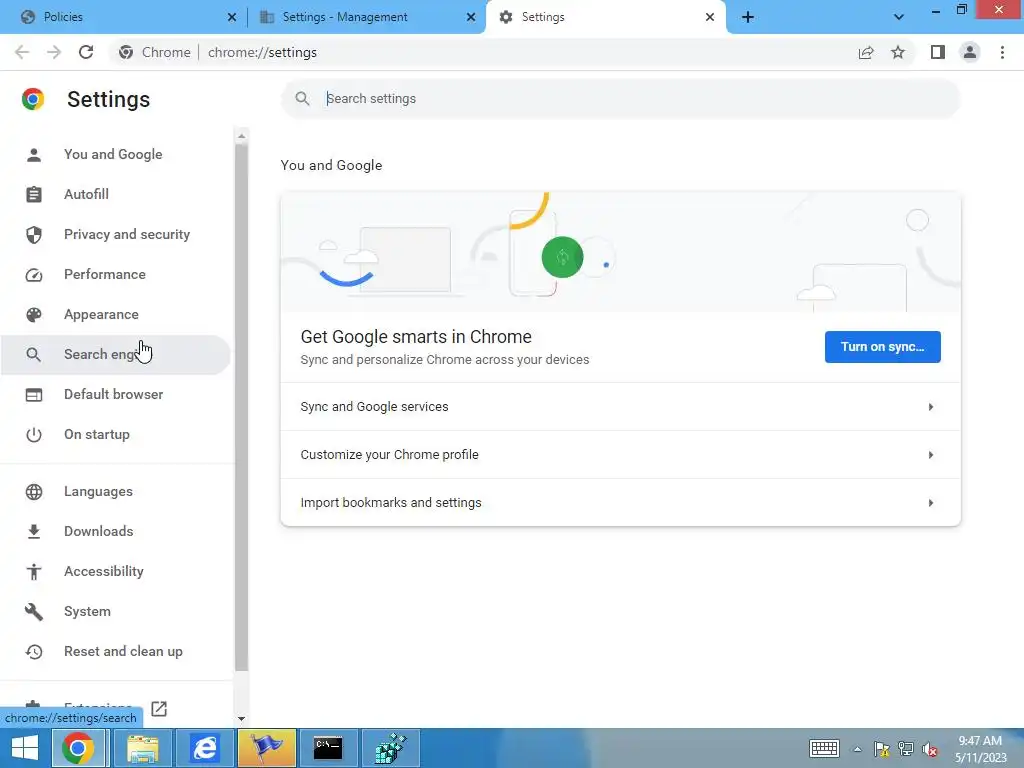The height and width of the screenshot is (768, 1024).
Task: Open Default browser settings label
Action: (114, 394)
